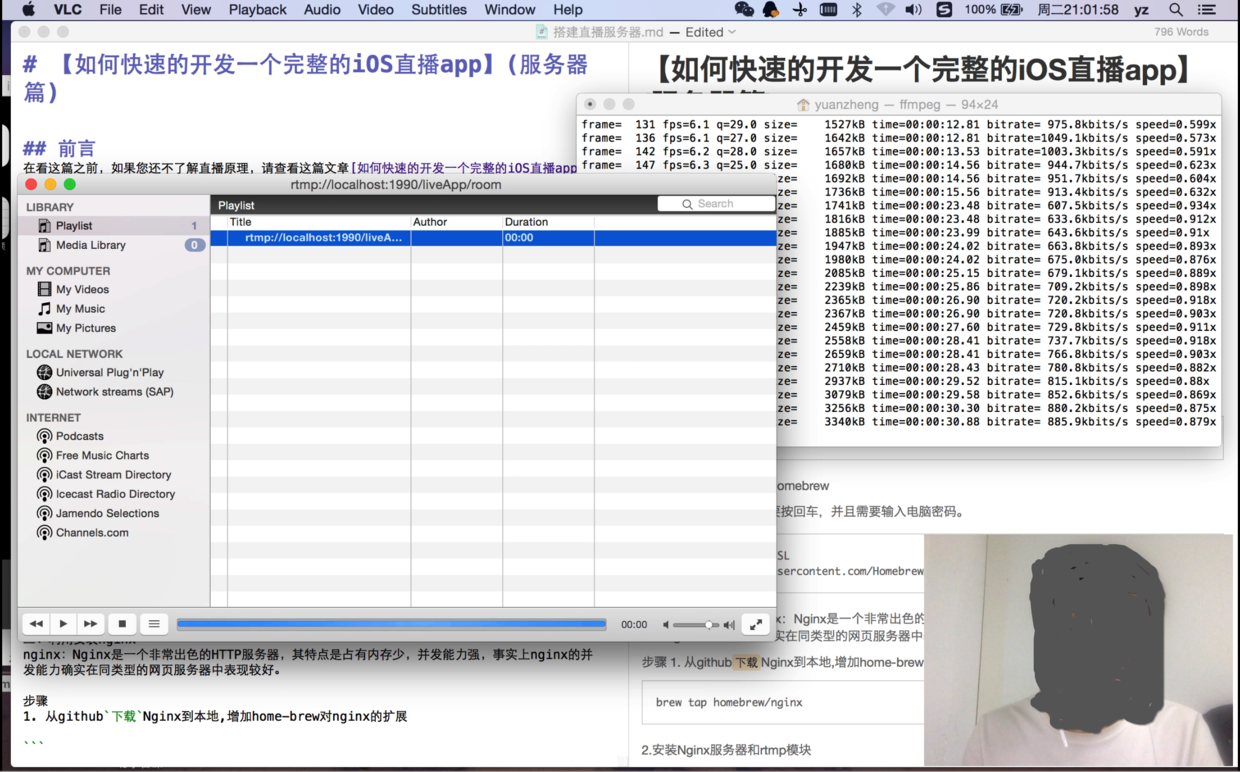The image size is (1240, 772).
Task: Click the fast-forward next button
Action: point(90,624)
